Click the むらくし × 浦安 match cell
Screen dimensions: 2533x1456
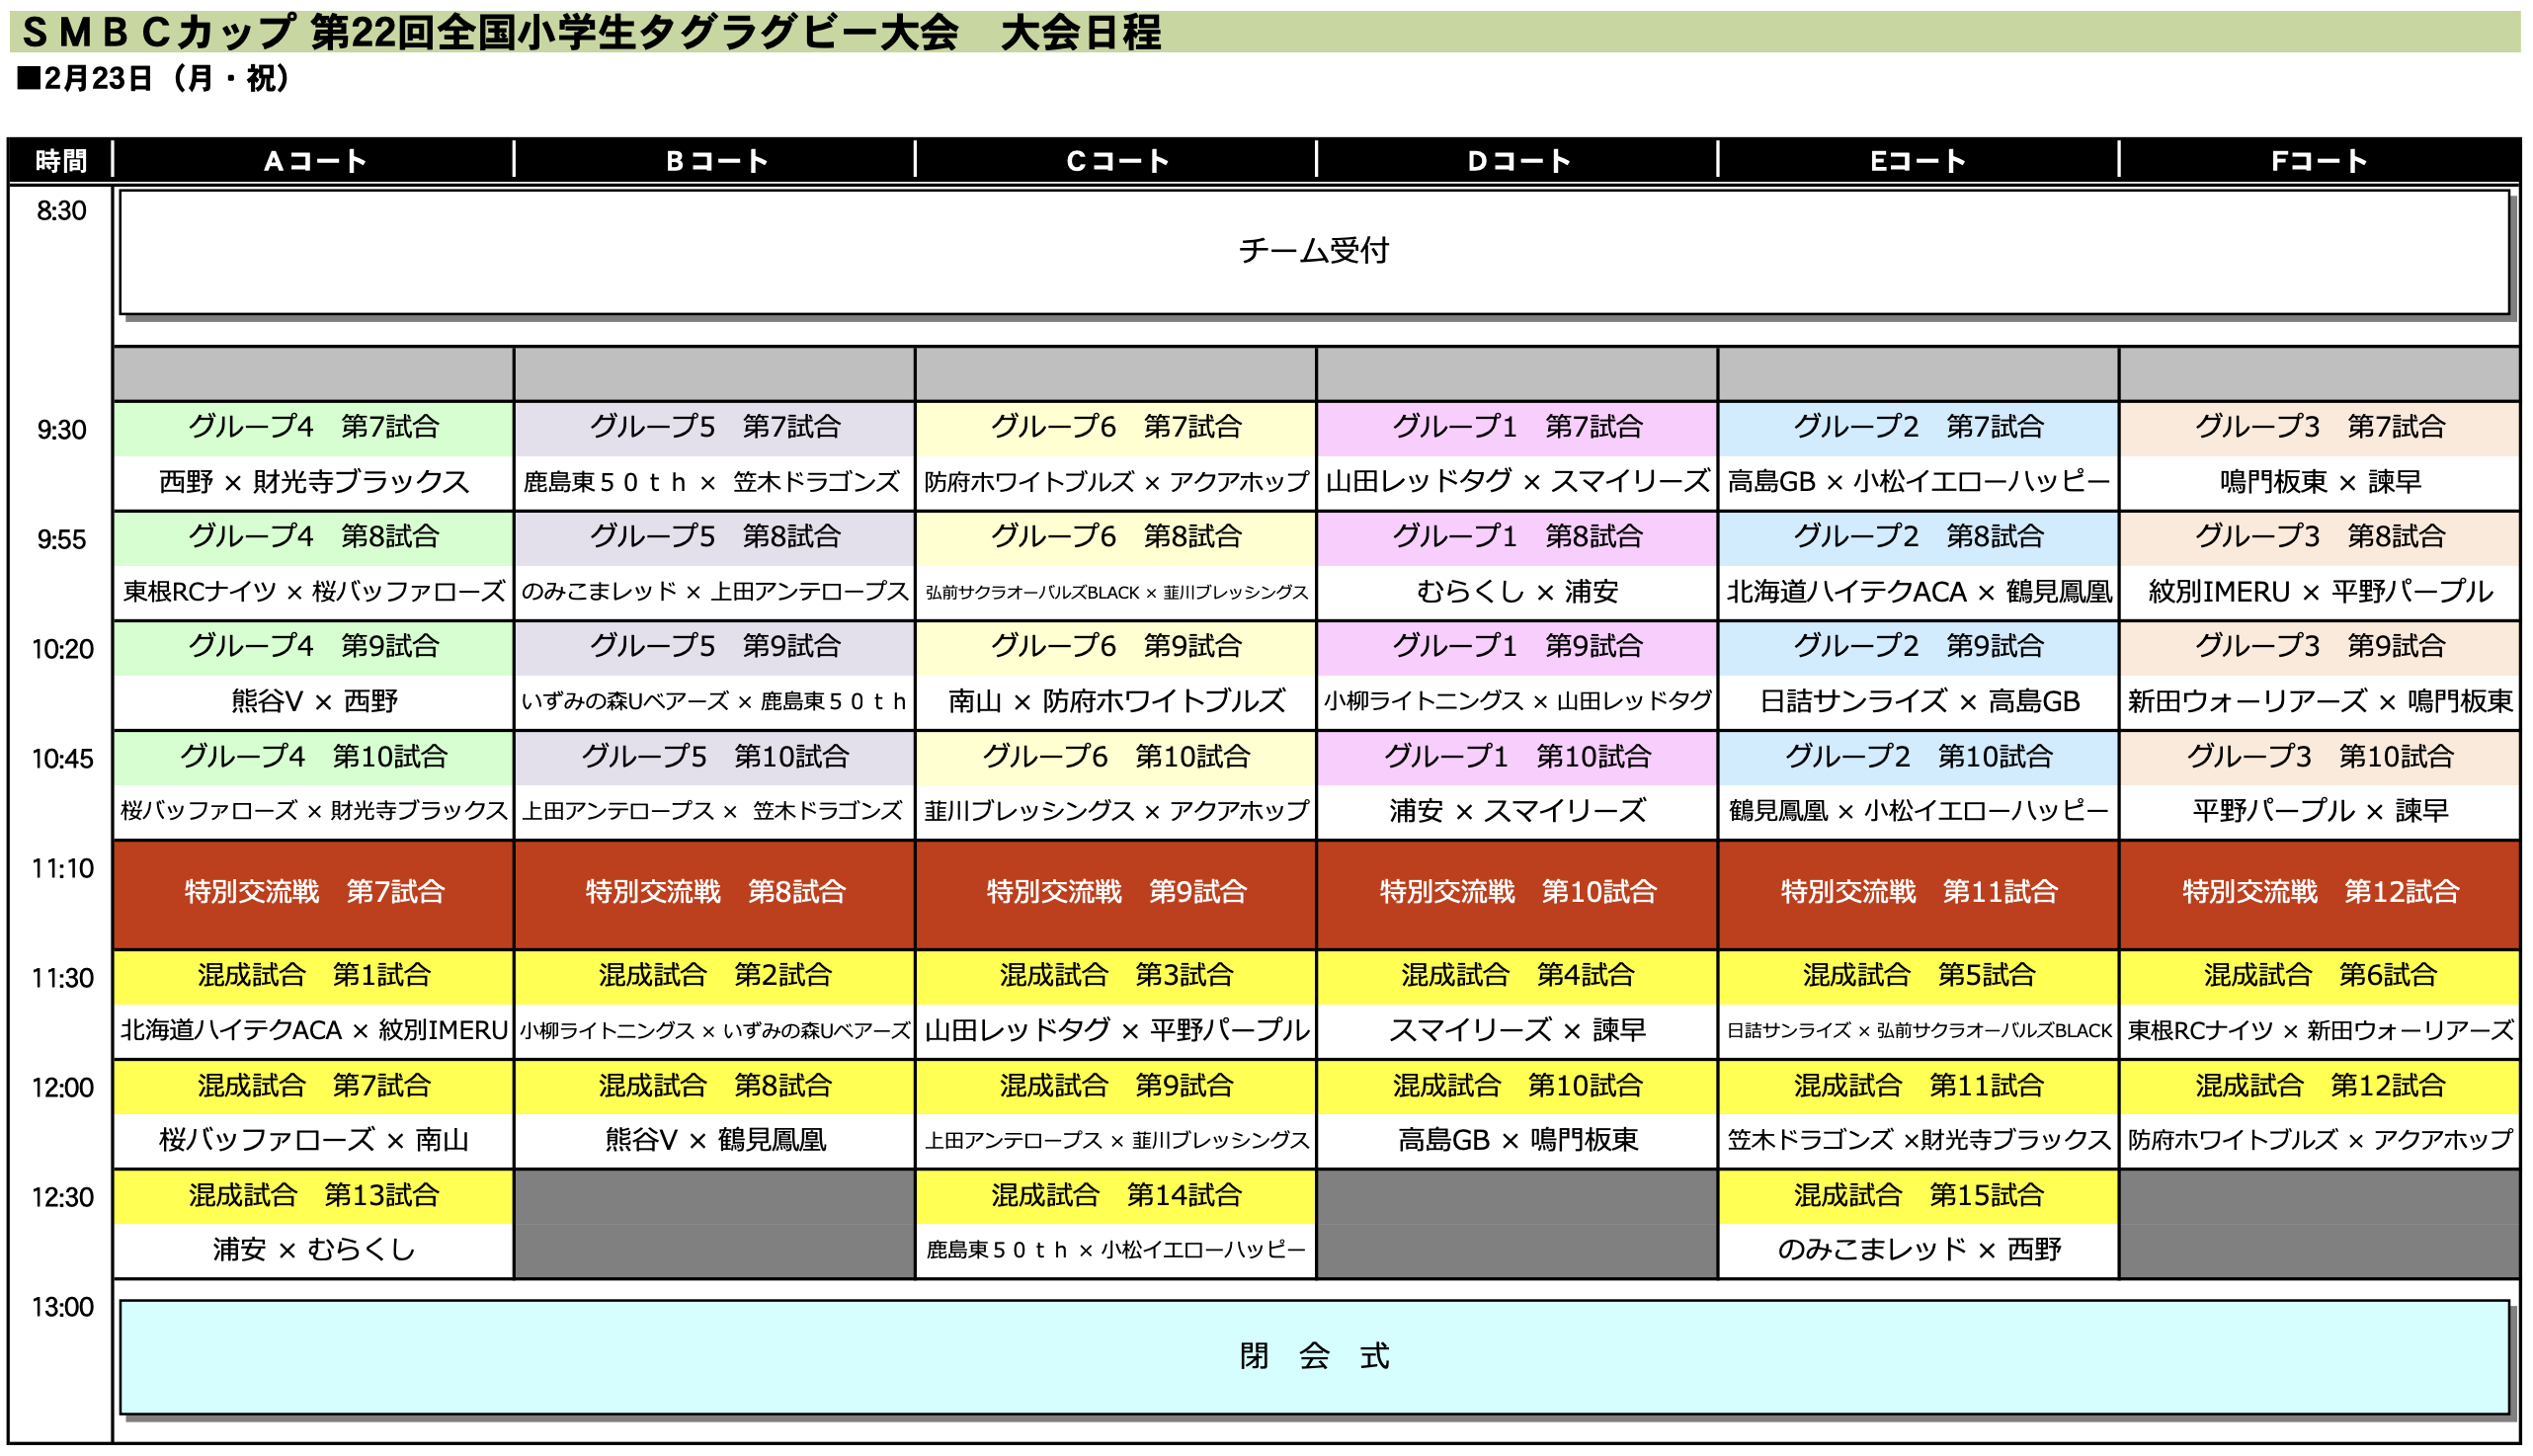coord(1517,593)
